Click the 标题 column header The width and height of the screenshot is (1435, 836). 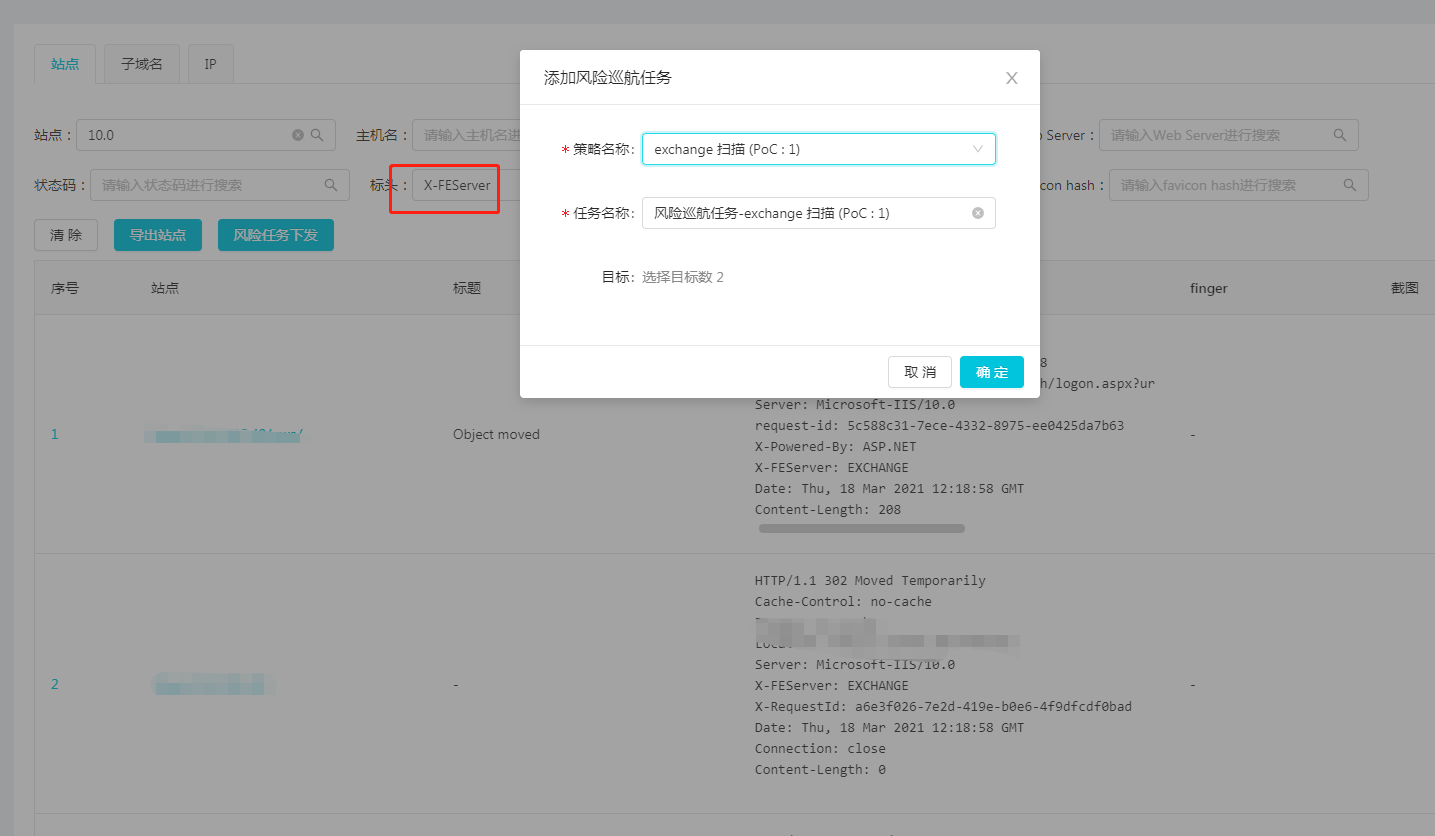pos(467,288)
